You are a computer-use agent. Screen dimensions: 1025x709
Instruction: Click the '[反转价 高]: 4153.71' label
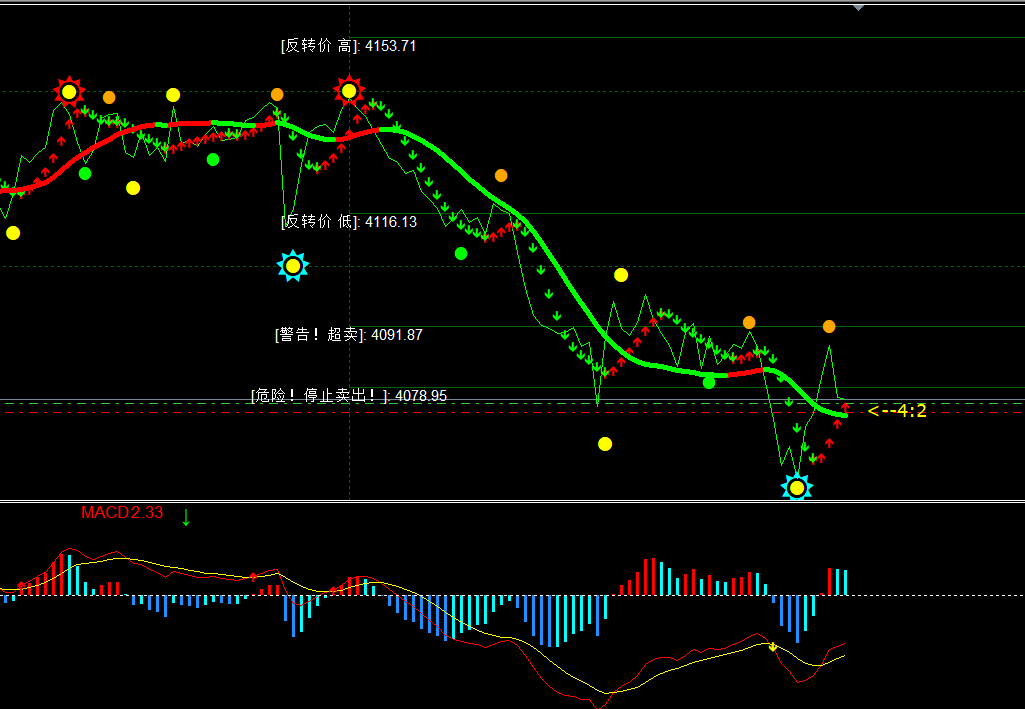(348, 46)
